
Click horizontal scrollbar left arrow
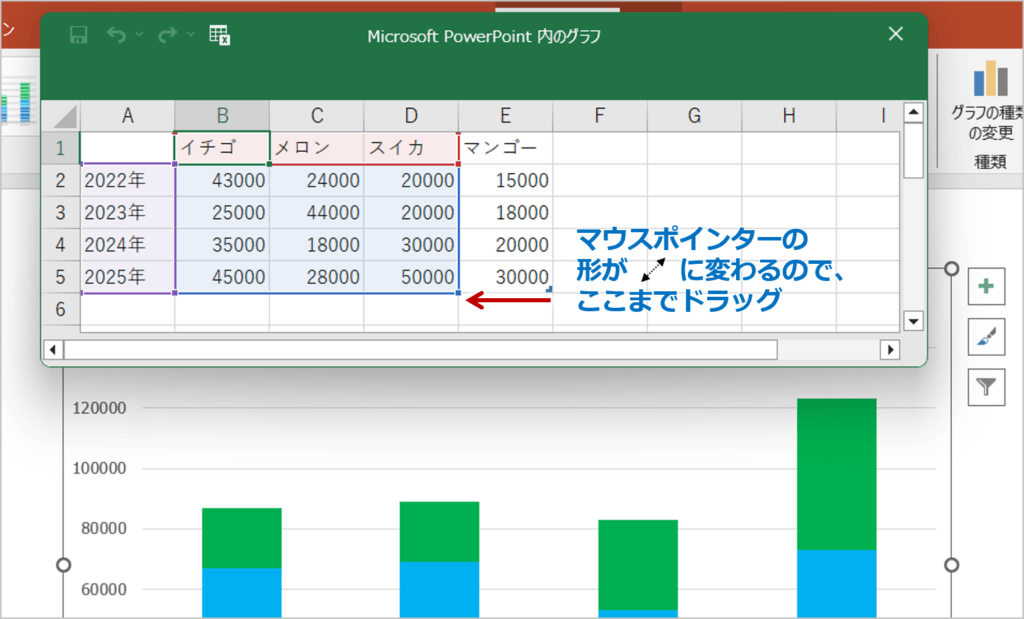click(53, 350)
